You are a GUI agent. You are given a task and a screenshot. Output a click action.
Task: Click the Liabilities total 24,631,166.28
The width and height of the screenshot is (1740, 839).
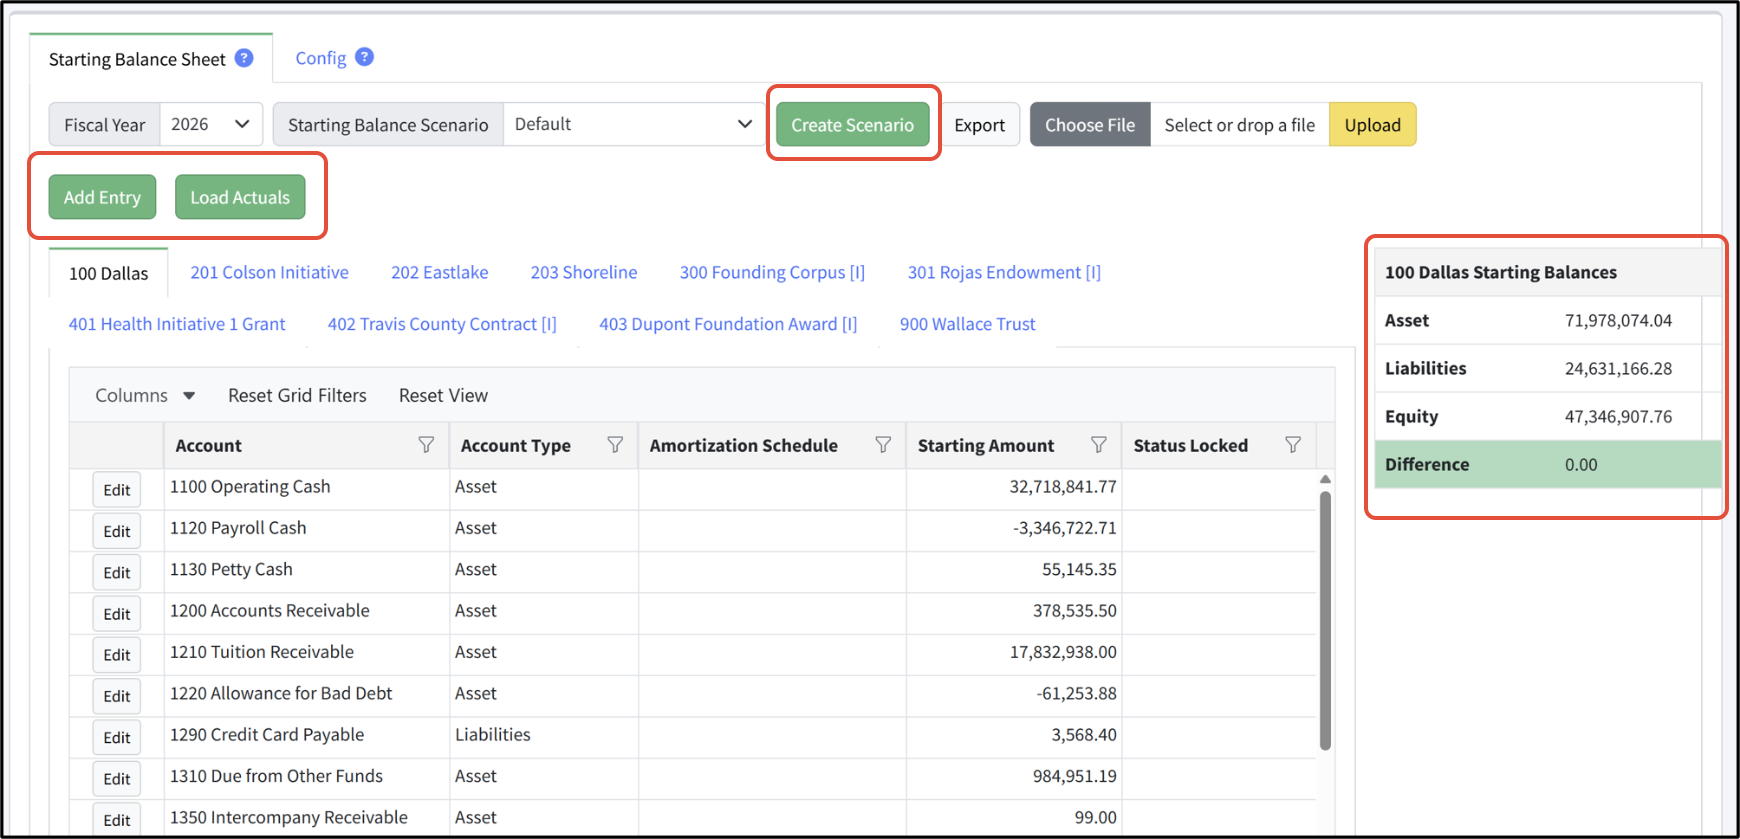(x=1618, y=369)
